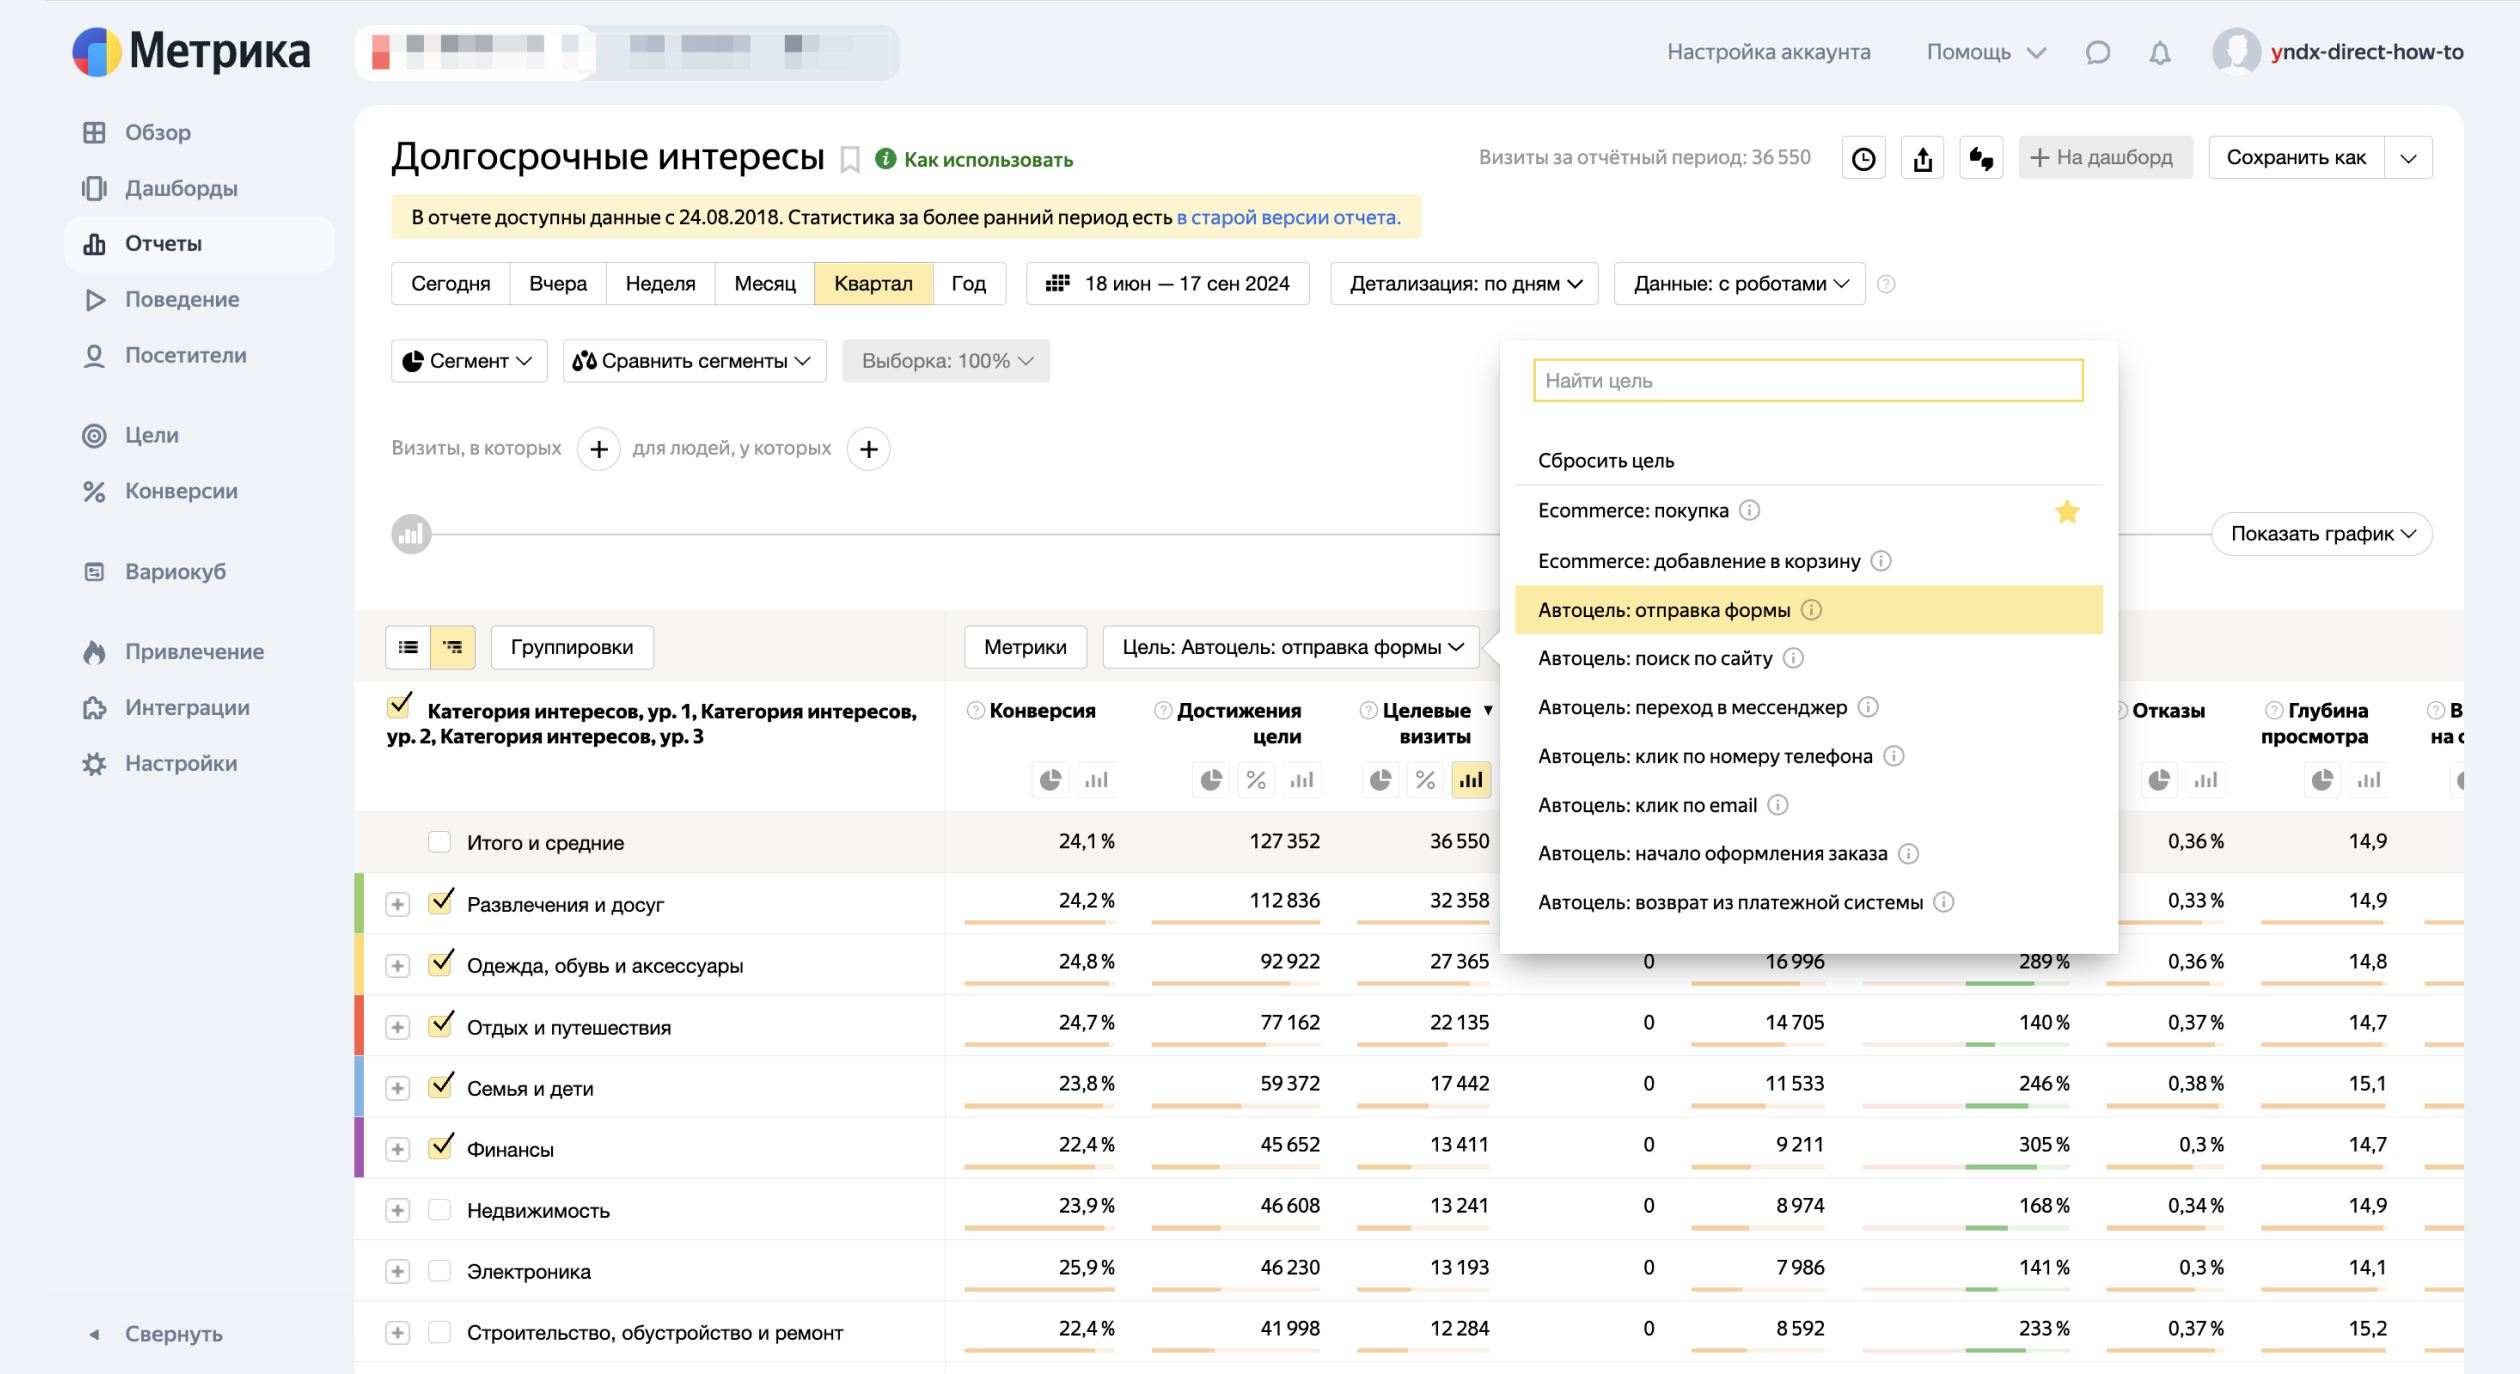The image size is (2520, 1374).
Task: Click the clock history icon
Action: (1863, 158)
